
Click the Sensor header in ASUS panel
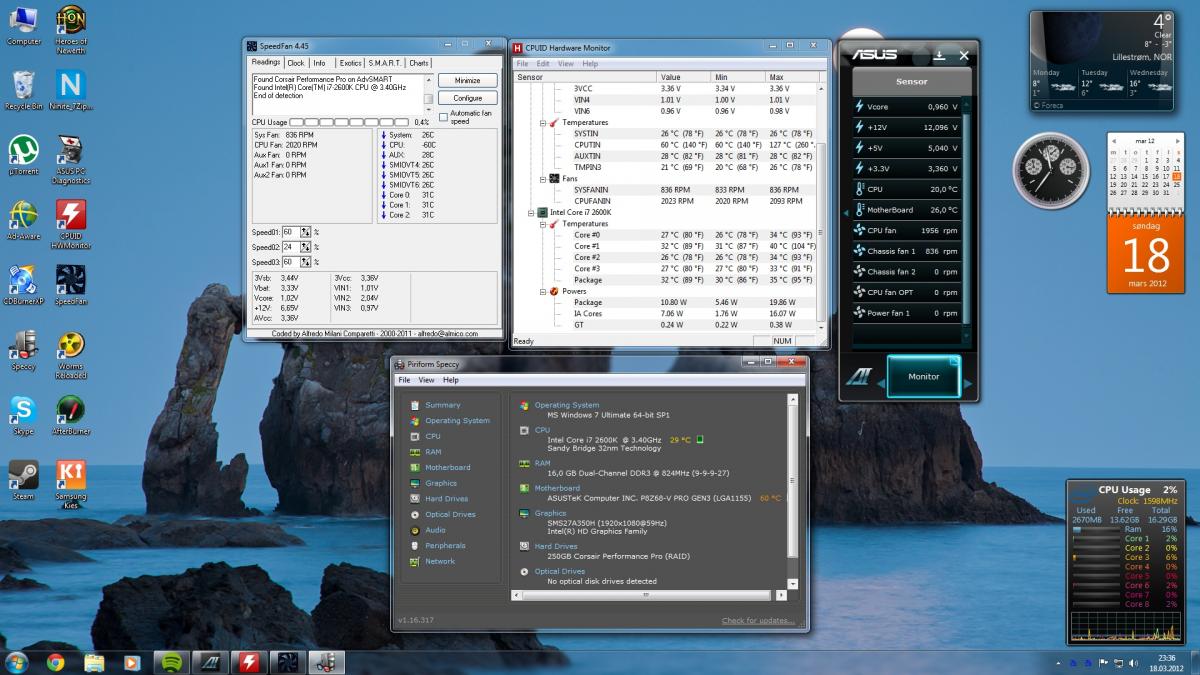click(911, 81)
